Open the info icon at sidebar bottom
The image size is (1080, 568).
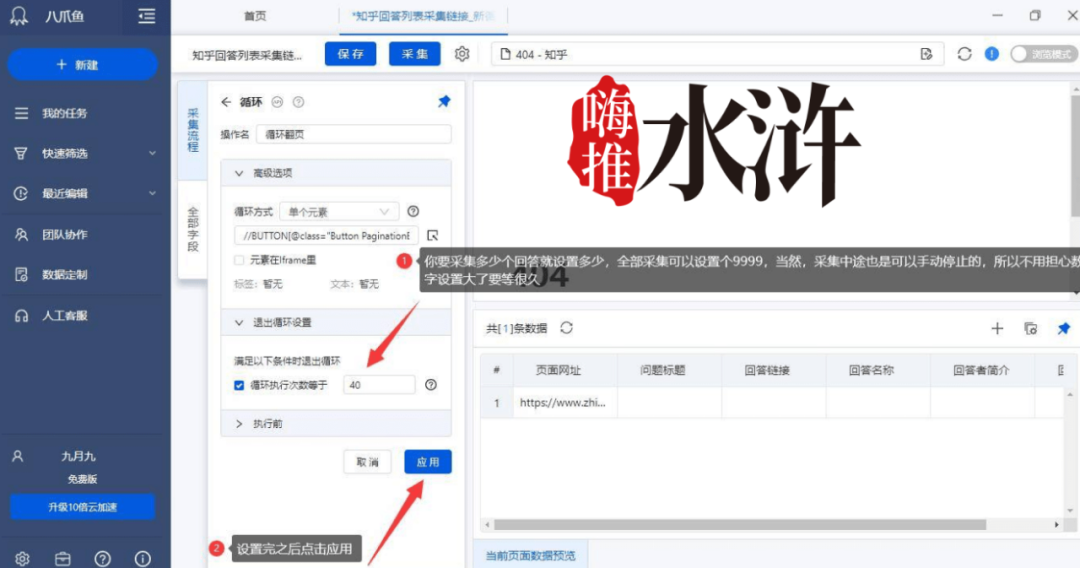point(143,558)
